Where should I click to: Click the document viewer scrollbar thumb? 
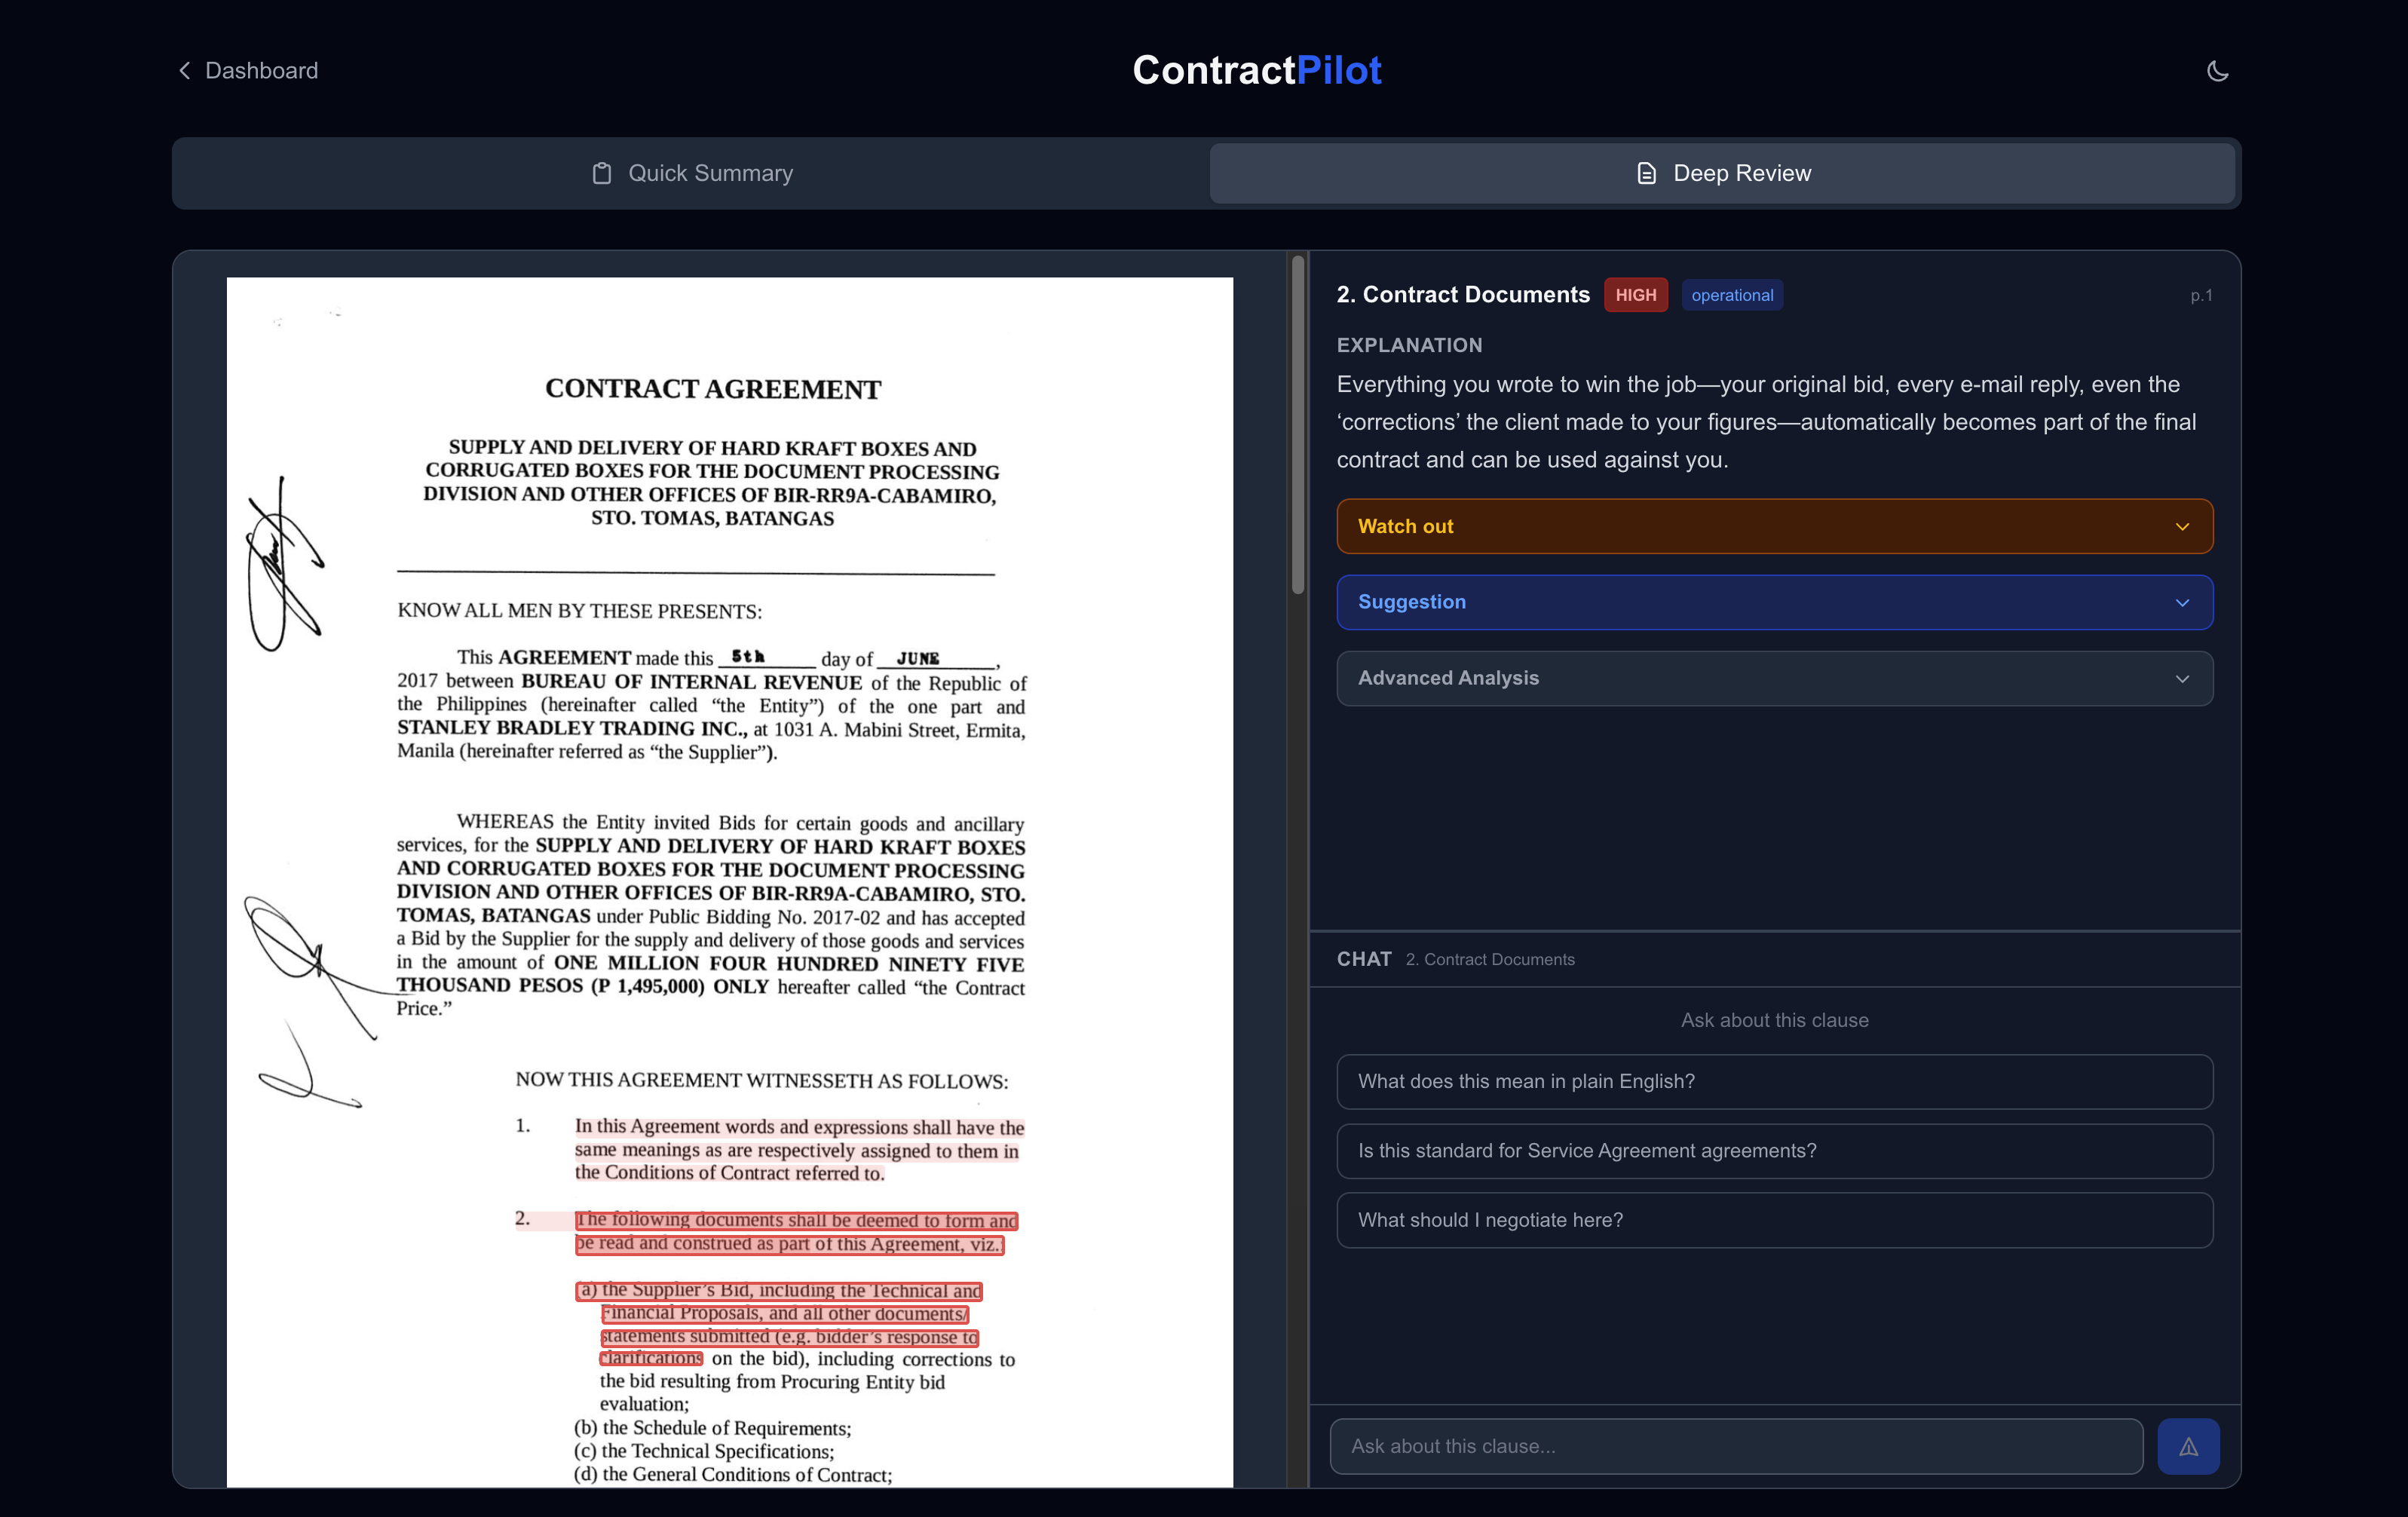pyautogui.click(x=1297, y=425)
